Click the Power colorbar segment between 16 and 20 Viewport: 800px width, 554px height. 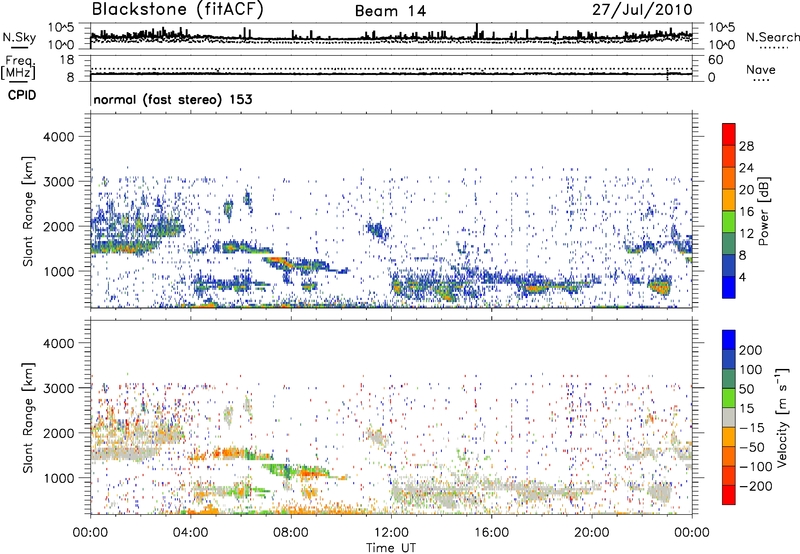729,200
